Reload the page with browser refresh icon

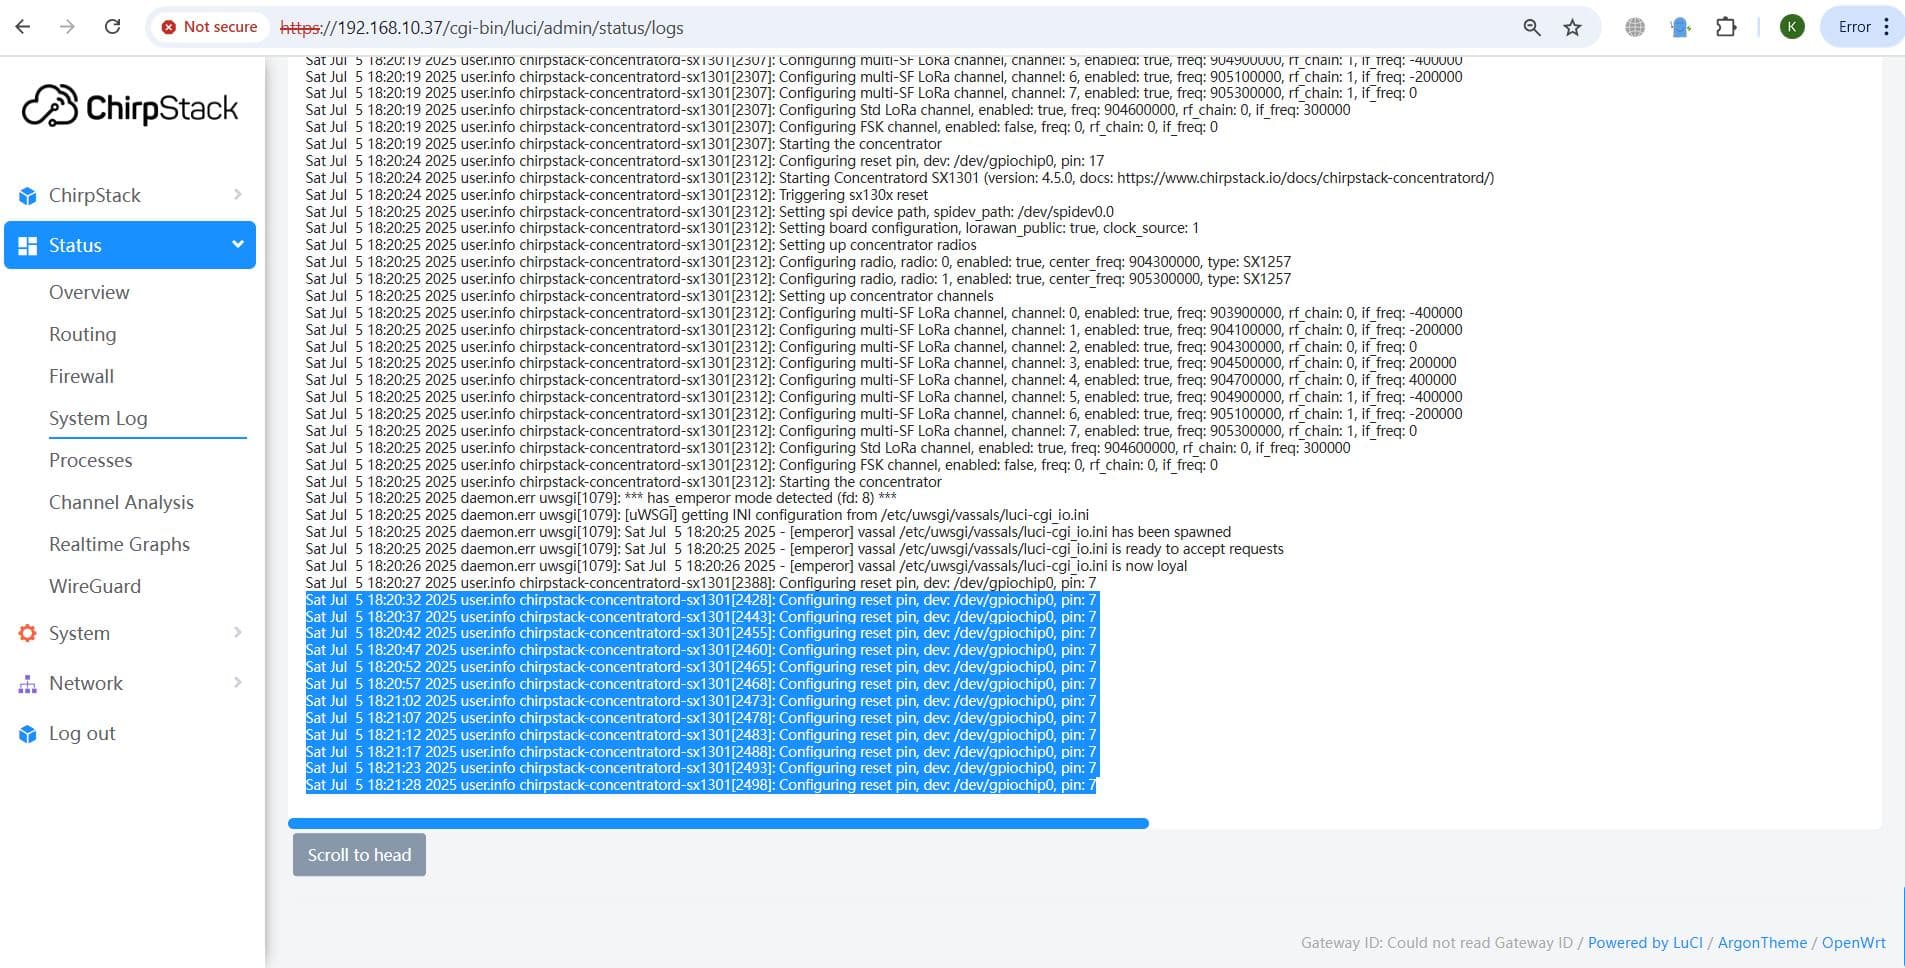coord(112,27)
